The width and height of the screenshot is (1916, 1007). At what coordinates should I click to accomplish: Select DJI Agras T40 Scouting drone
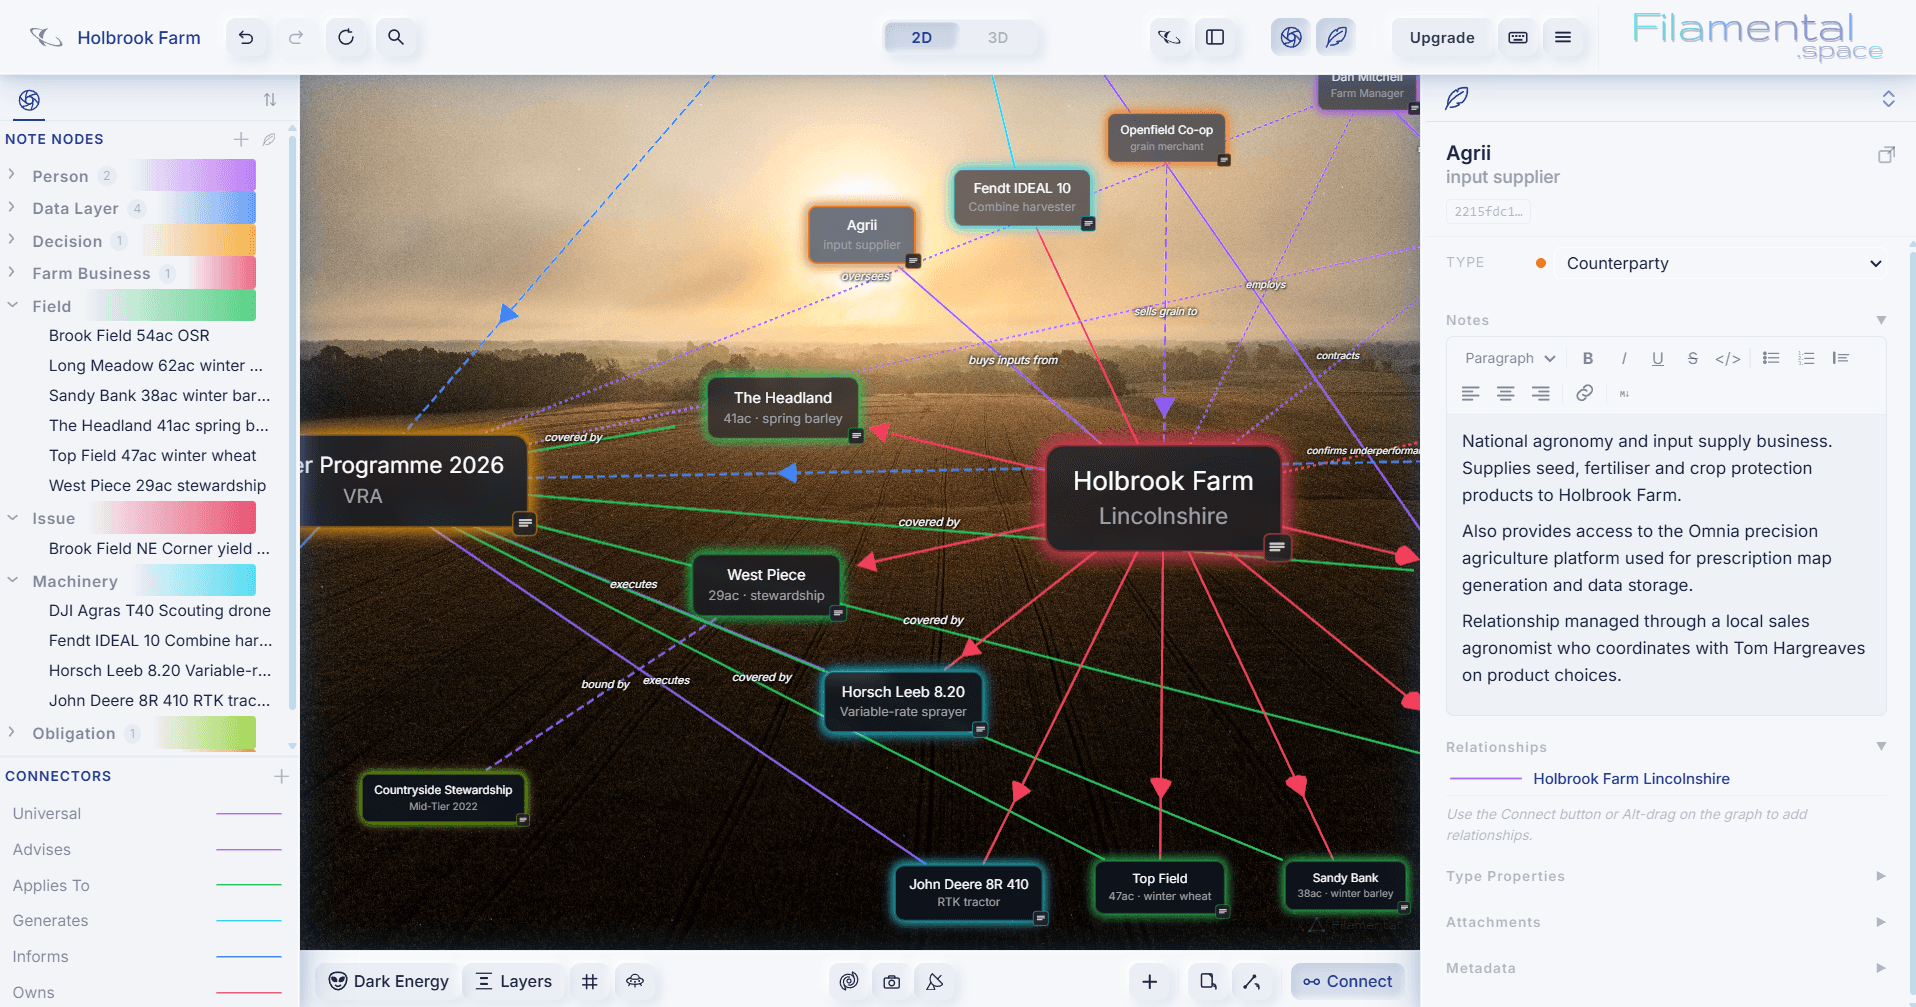160,611
